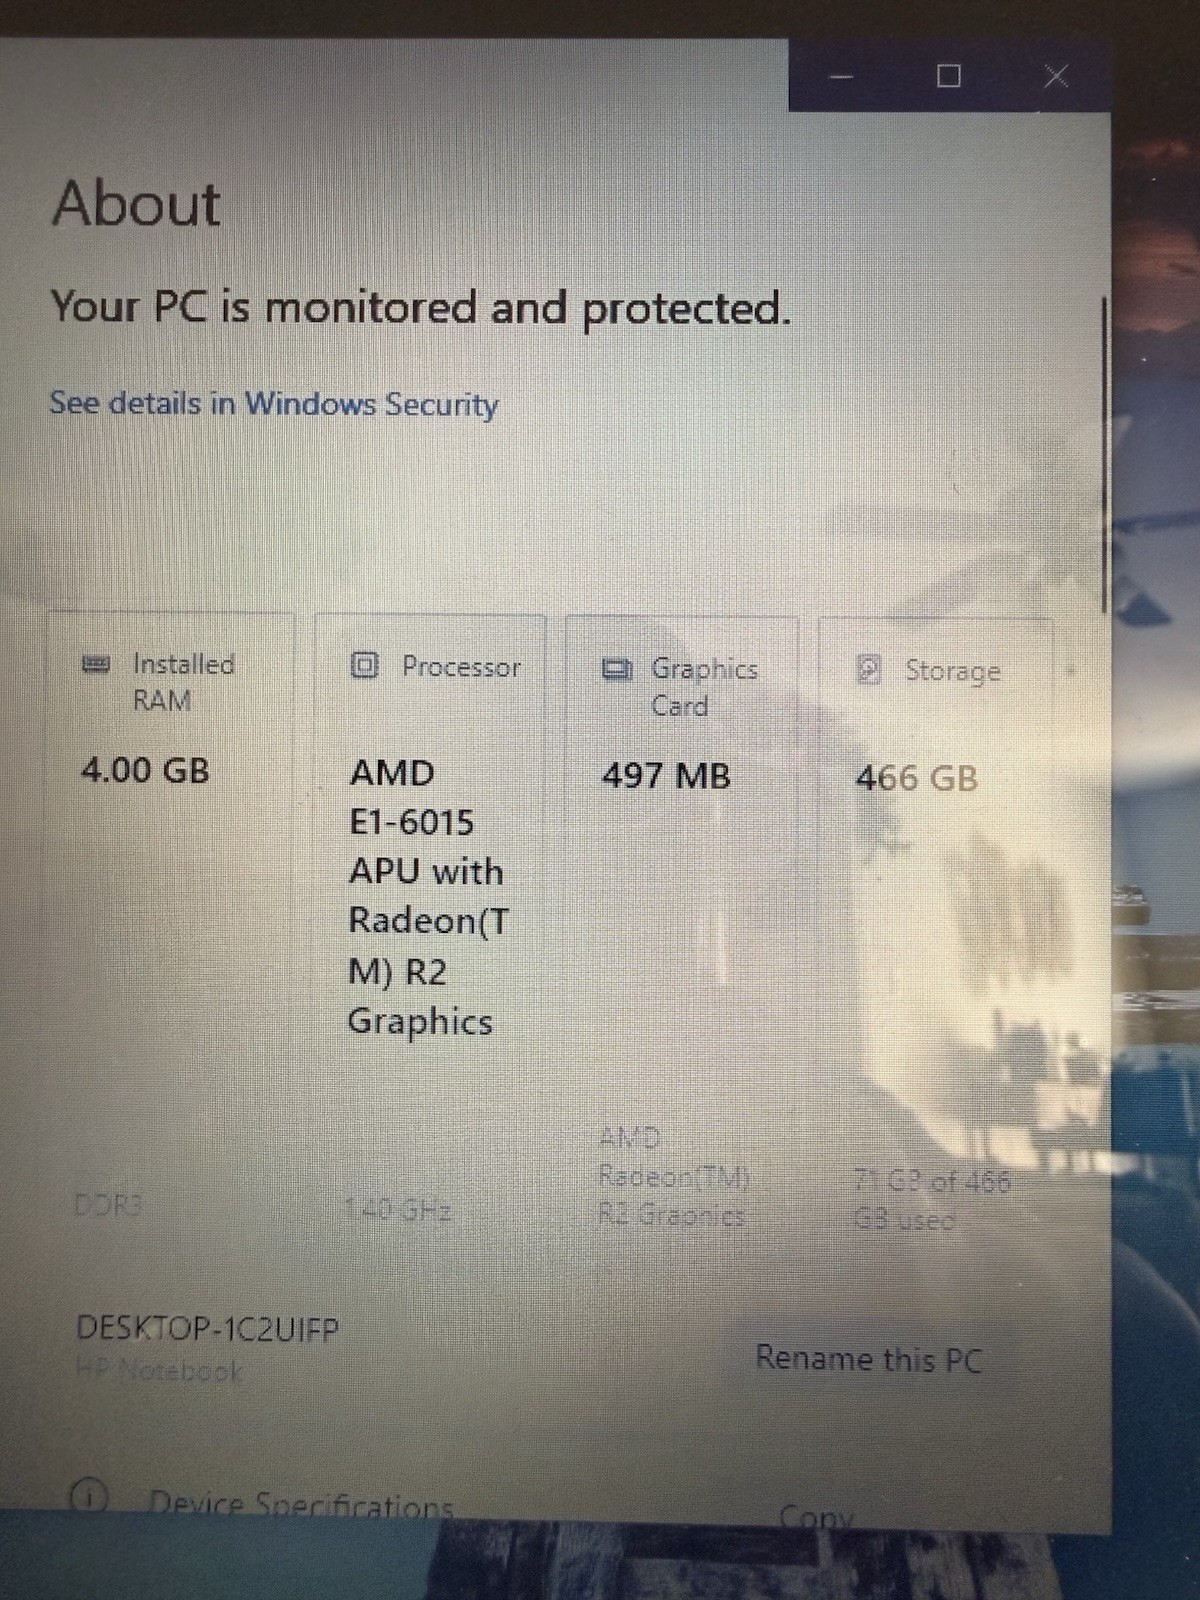This screenshot has width=1200, height=1600.
Task: Click the Rename this PC button
Action: [869, 1359]
